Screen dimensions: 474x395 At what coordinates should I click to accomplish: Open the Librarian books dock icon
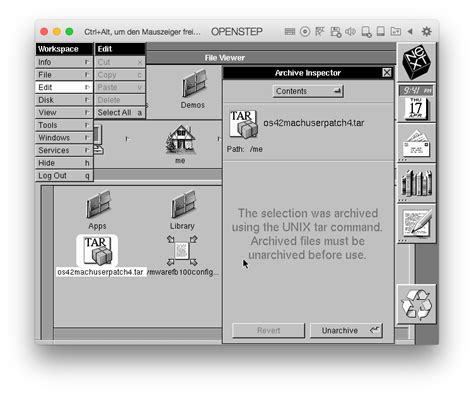click(x=416, y=183)
